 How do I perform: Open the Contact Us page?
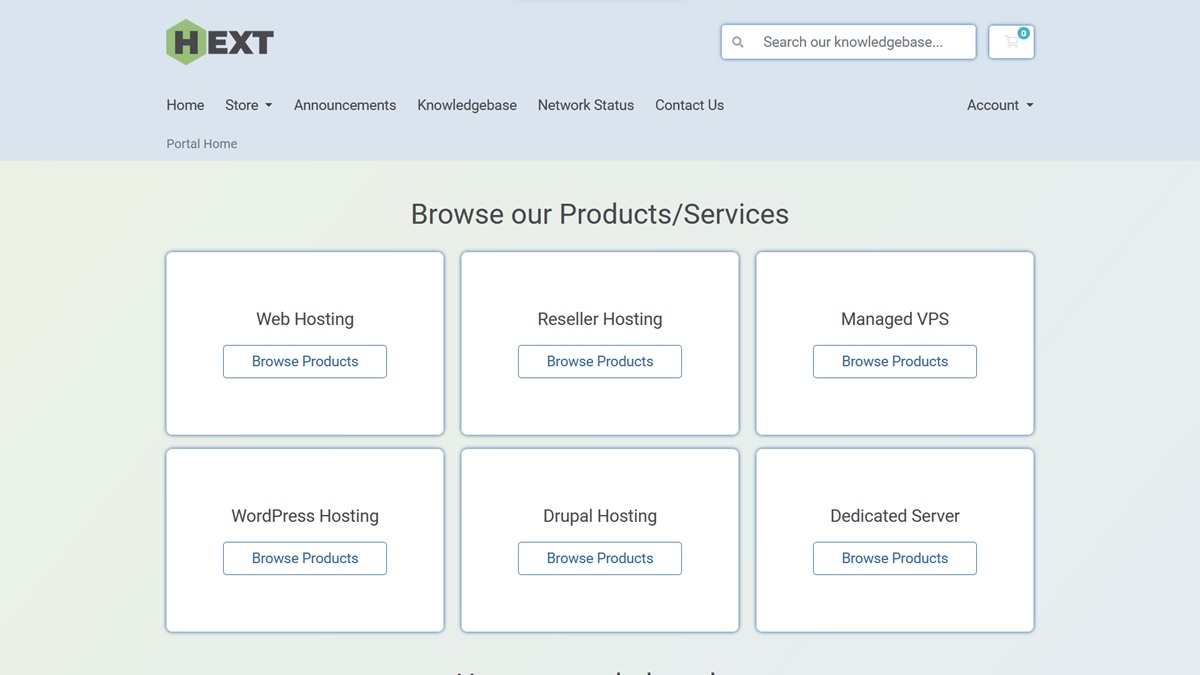689,105
